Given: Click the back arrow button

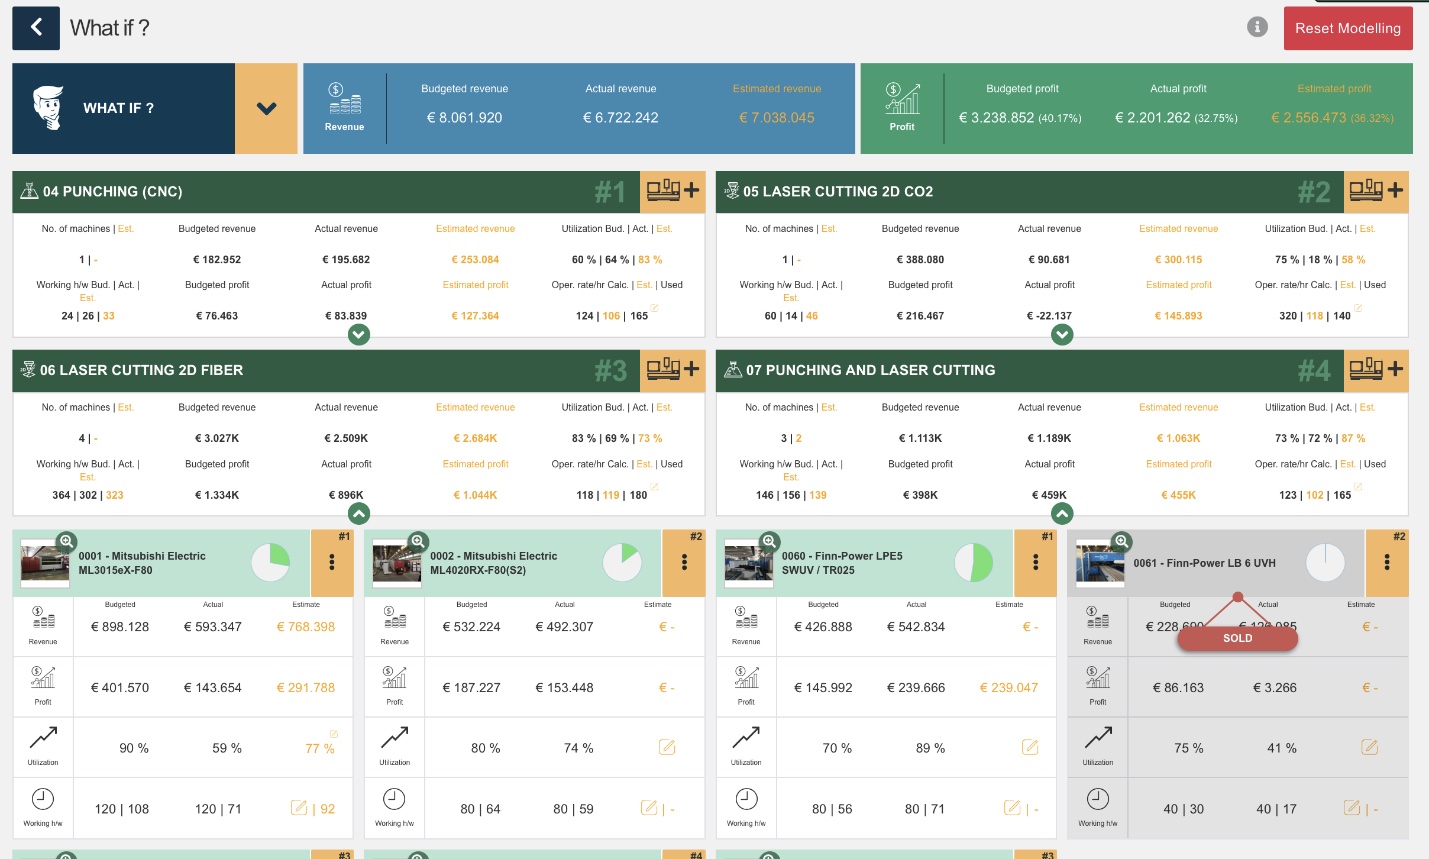Looking at the screenshot, I should (36, 27).
